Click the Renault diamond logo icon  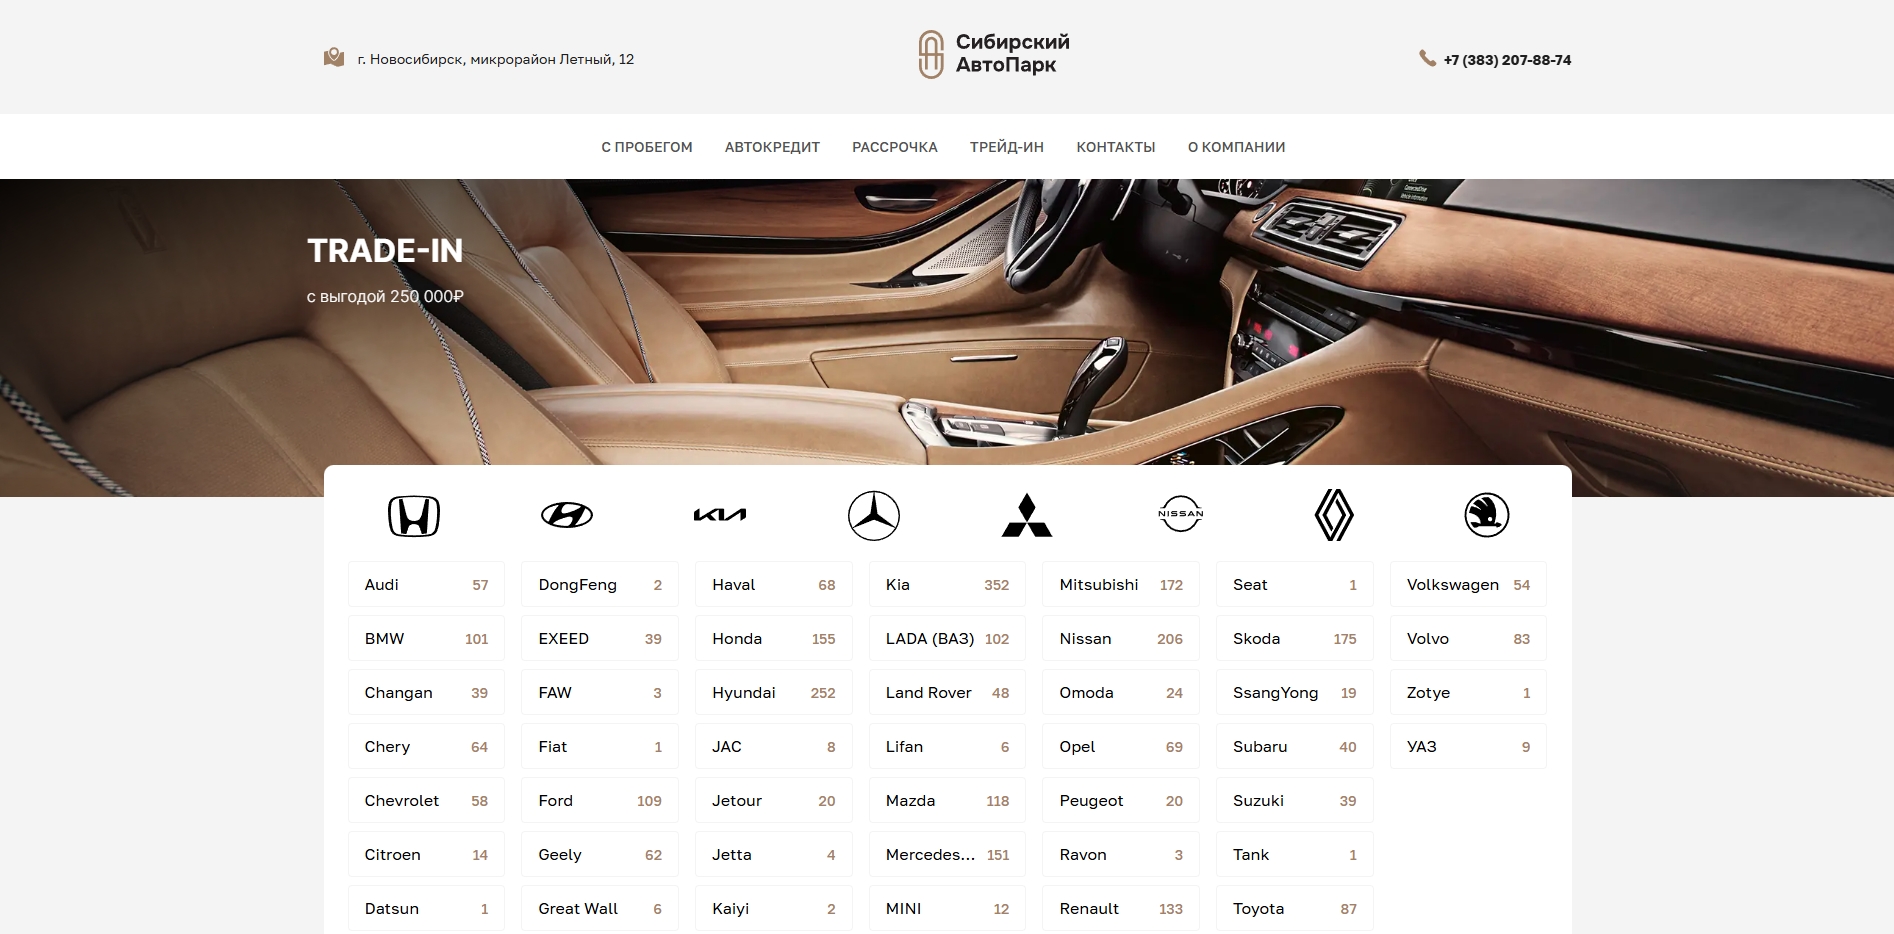[1334, 515]
